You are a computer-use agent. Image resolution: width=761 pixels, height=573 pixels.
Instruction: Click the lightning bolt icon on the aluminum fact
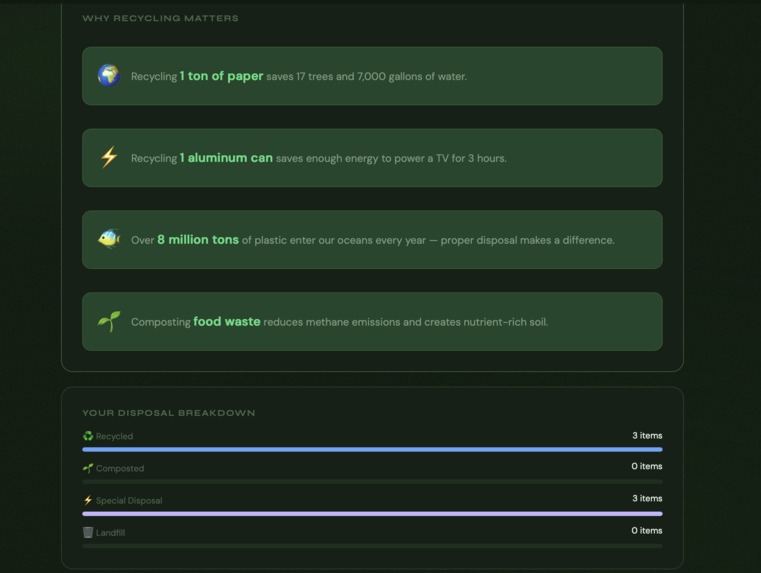(x=109, y=157)
